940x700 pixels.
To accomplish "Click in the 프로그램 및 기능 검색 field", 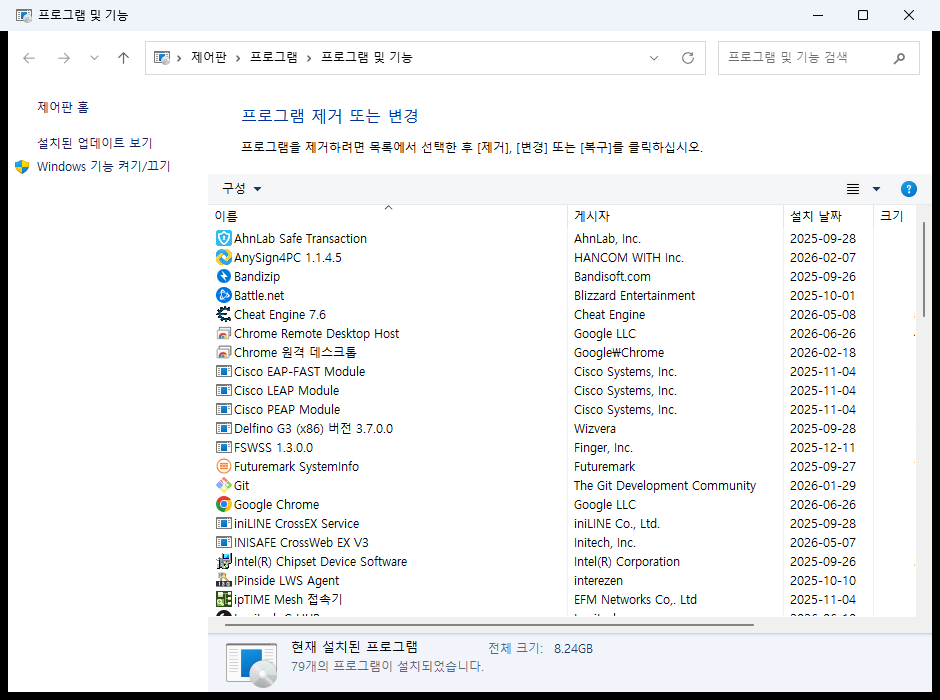I will [x=818, y=58].
